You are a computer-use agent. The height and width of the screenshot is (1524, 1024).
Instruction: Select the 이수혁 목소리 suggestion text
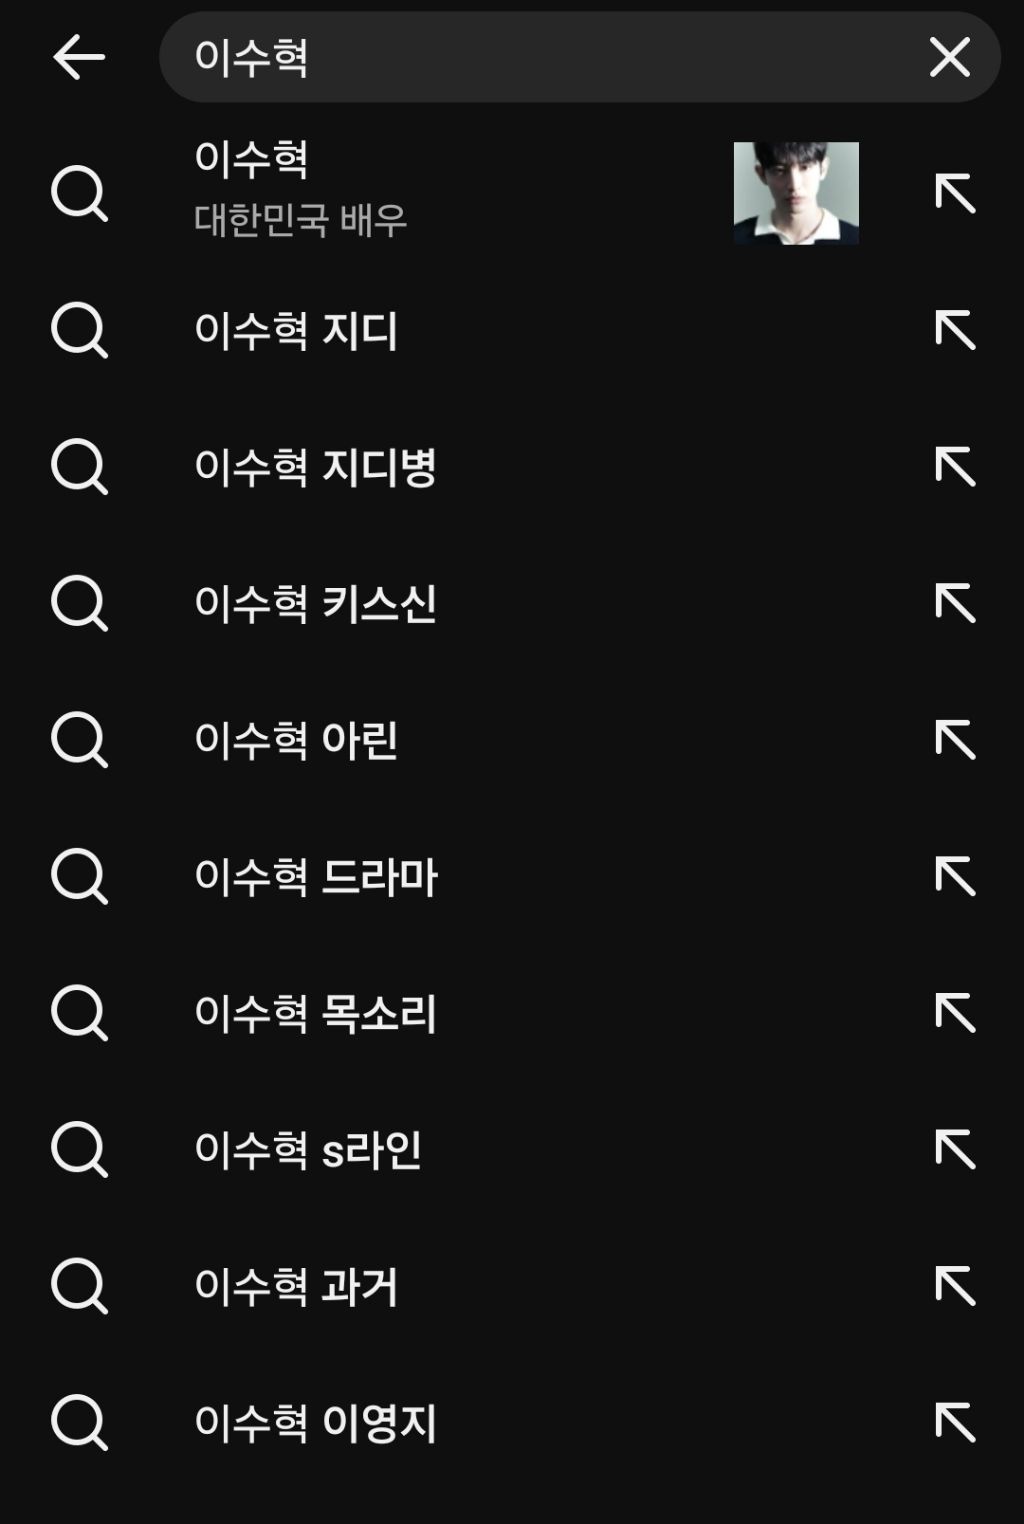pos(315,1013)
